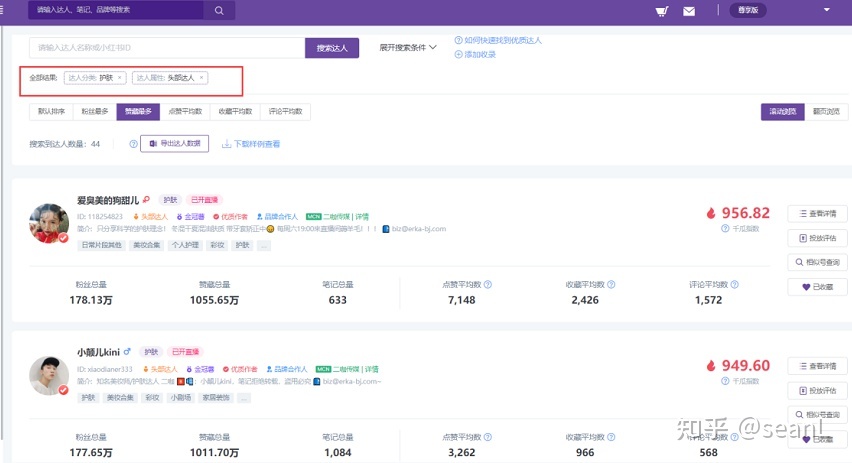852x463 pixels.
Task: Open the mail envelope icon in header
Action: coord(689,11)
